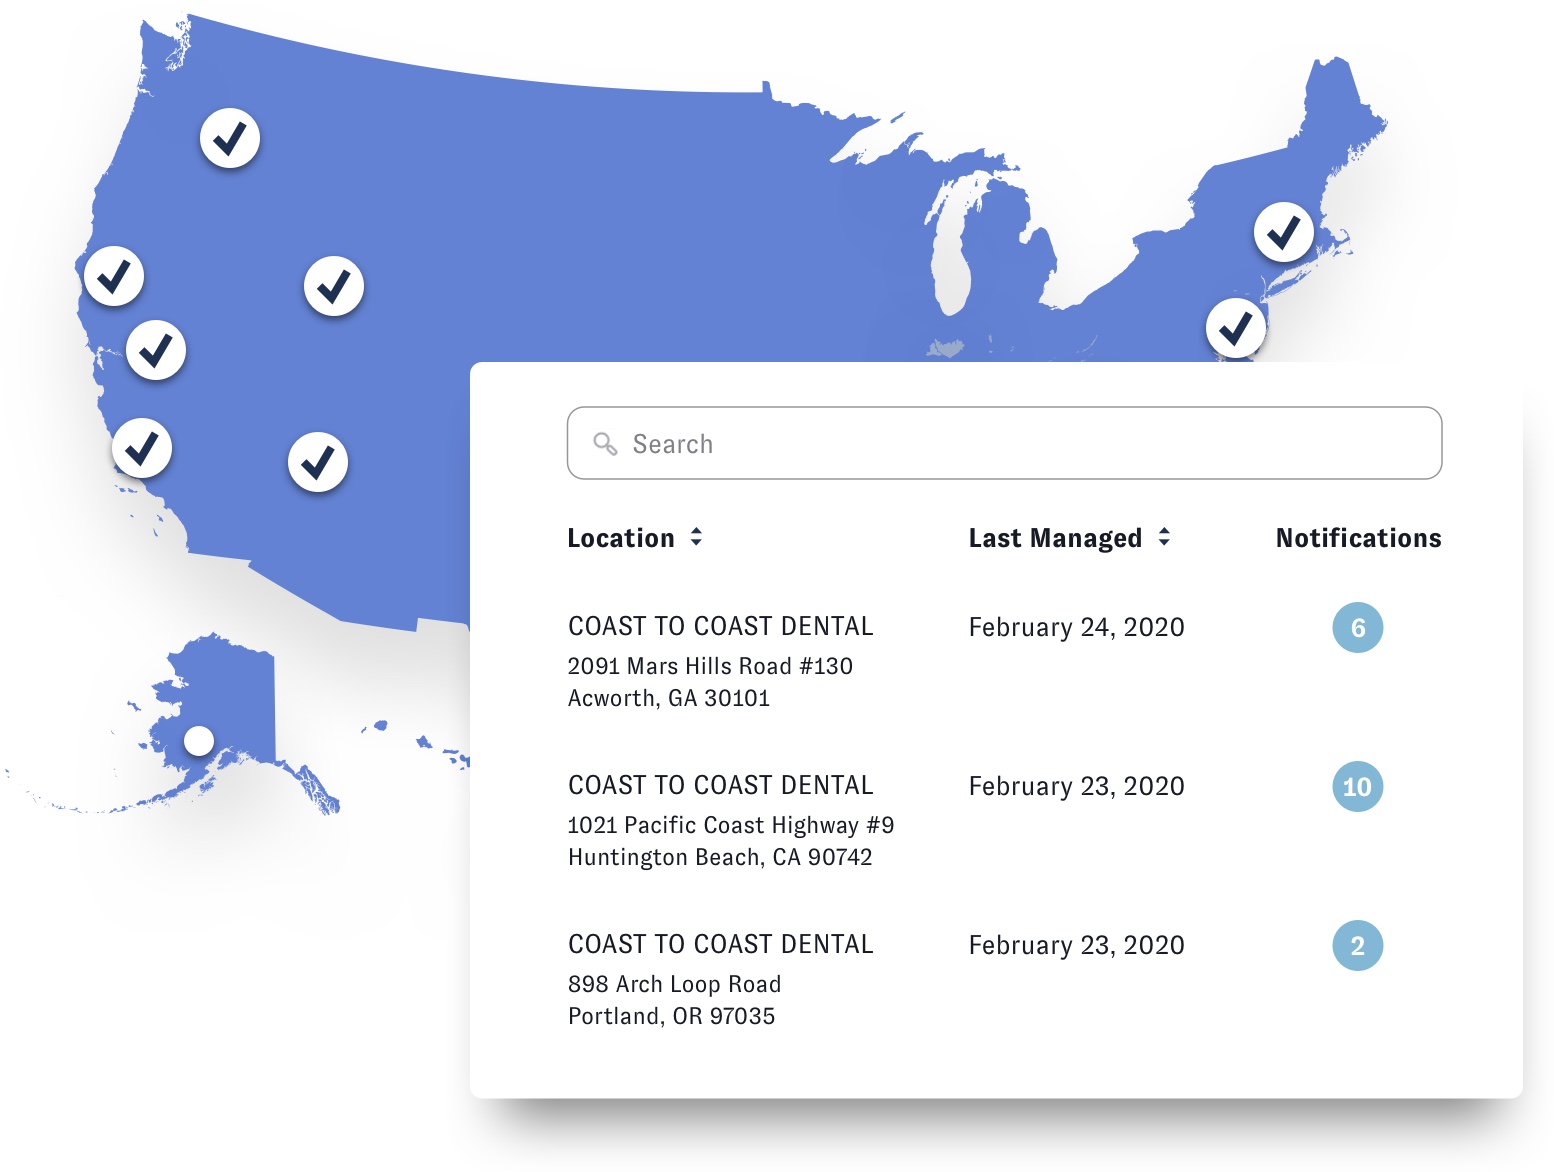Open the 2 notifications badge
The image size is (1554, 1172).
(1358, 946)
